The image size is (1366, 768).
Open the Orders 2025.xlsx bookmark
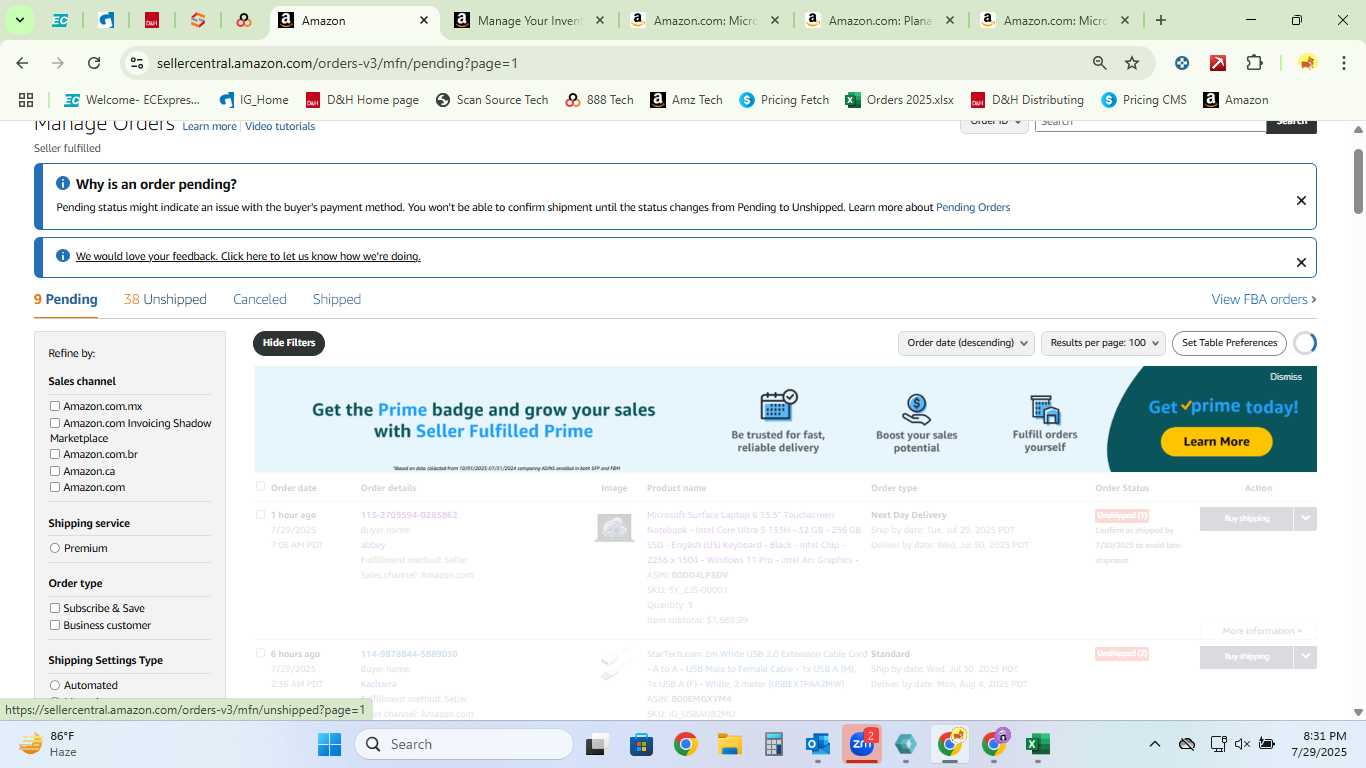pos(899,100)
